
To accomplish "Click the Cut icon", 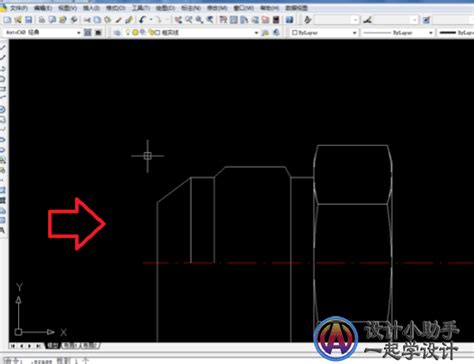I will tap(87, 20).
